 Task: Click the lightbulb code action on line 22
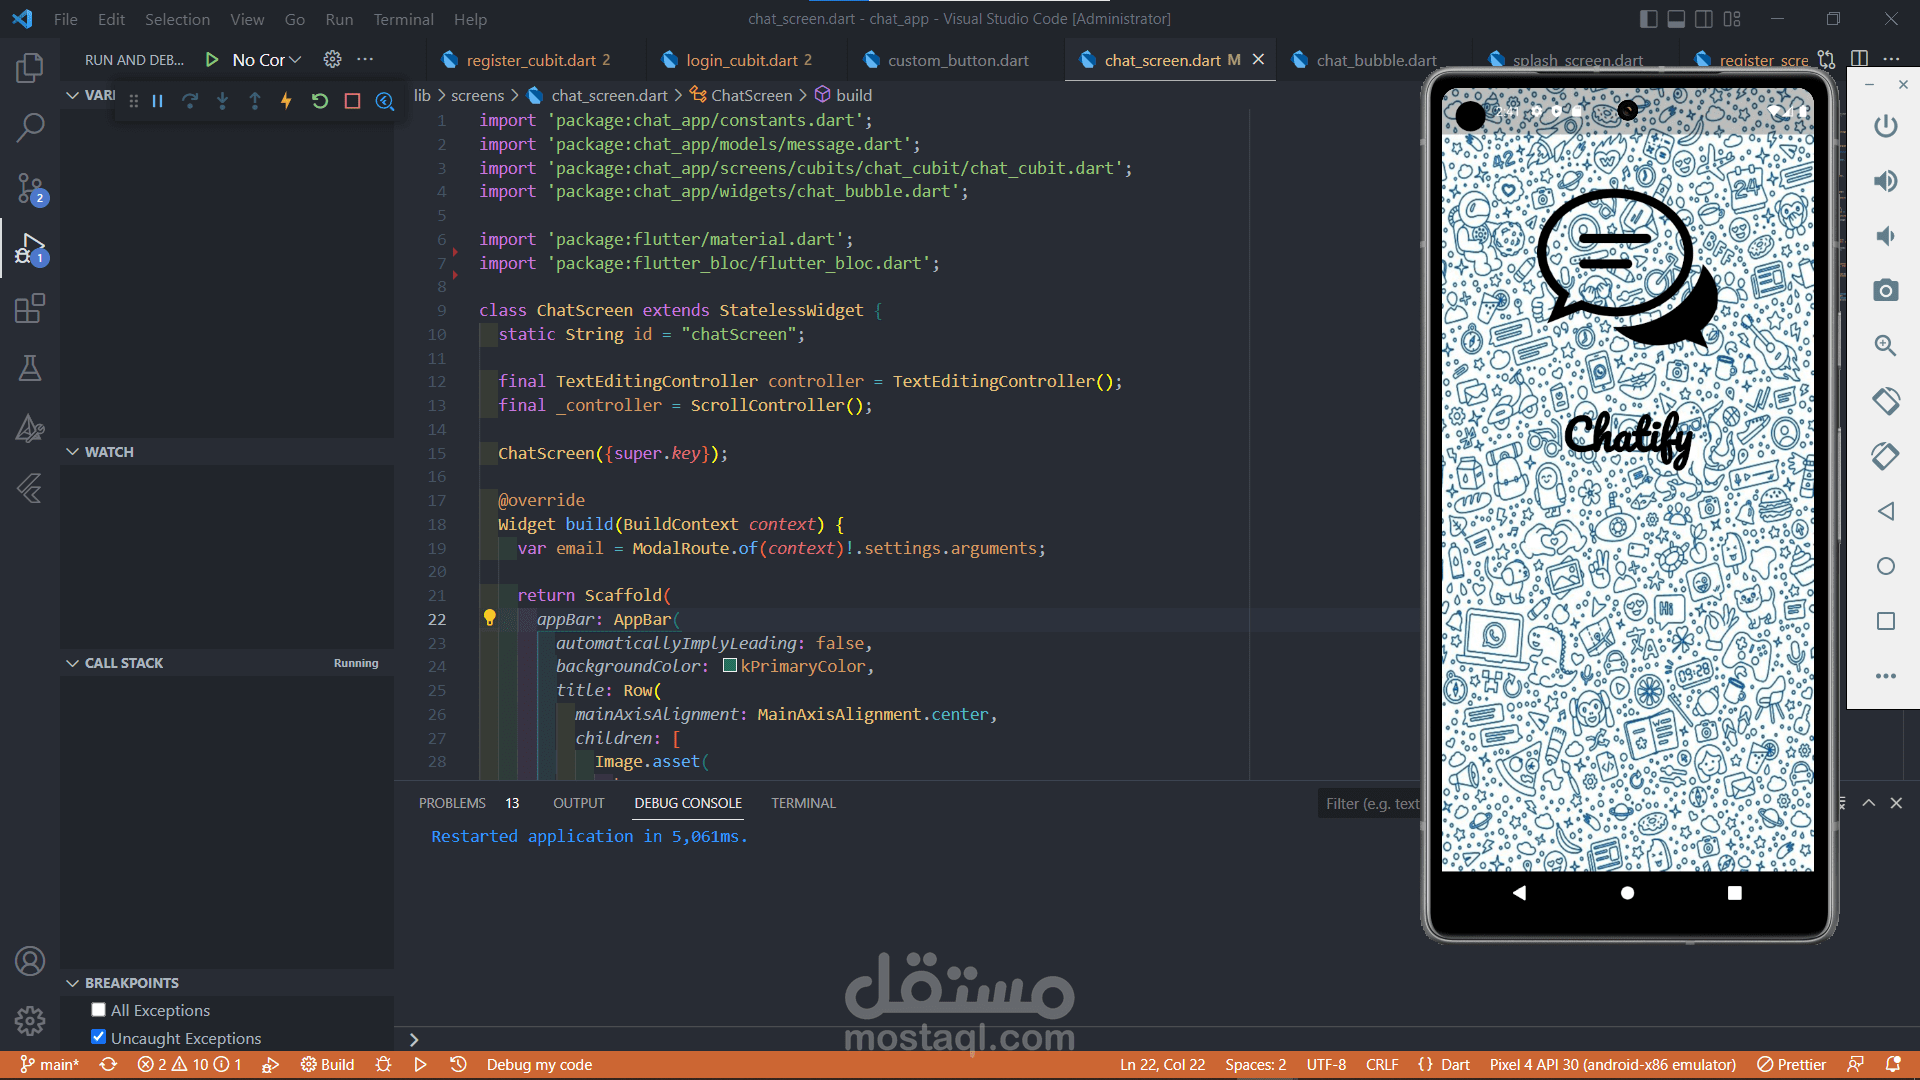(489, 618)
